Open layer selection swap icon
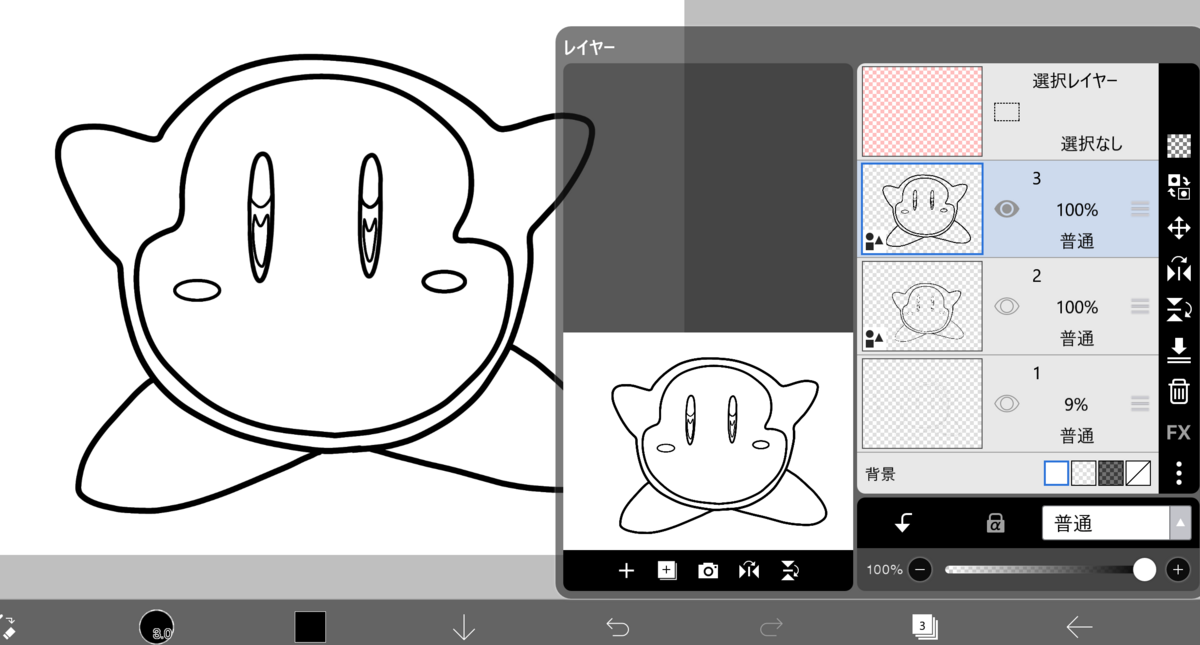This screenshot has width=1200, height=645. pyautogui.click(x=1179, y=186)
